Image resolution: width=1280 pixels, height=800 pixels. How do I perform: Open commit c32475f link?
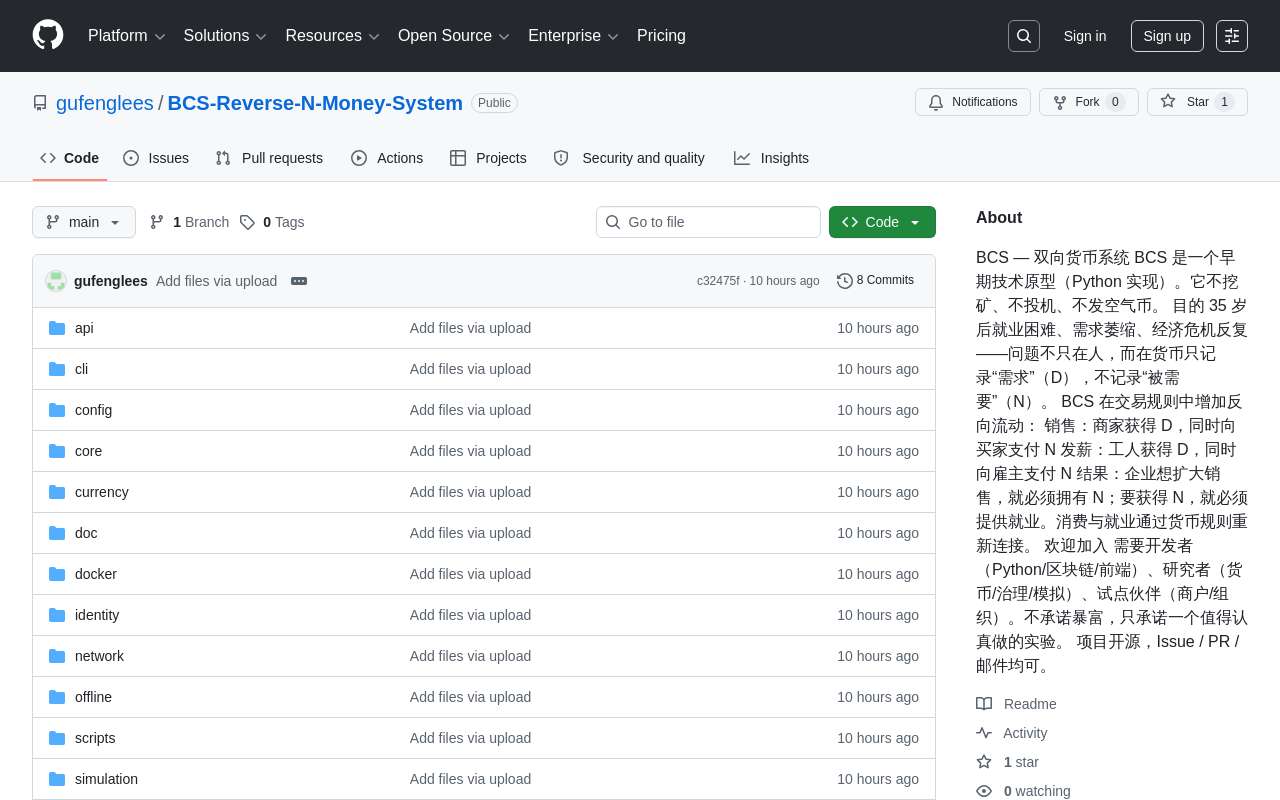pyautogui.click(x=718, y=281)
